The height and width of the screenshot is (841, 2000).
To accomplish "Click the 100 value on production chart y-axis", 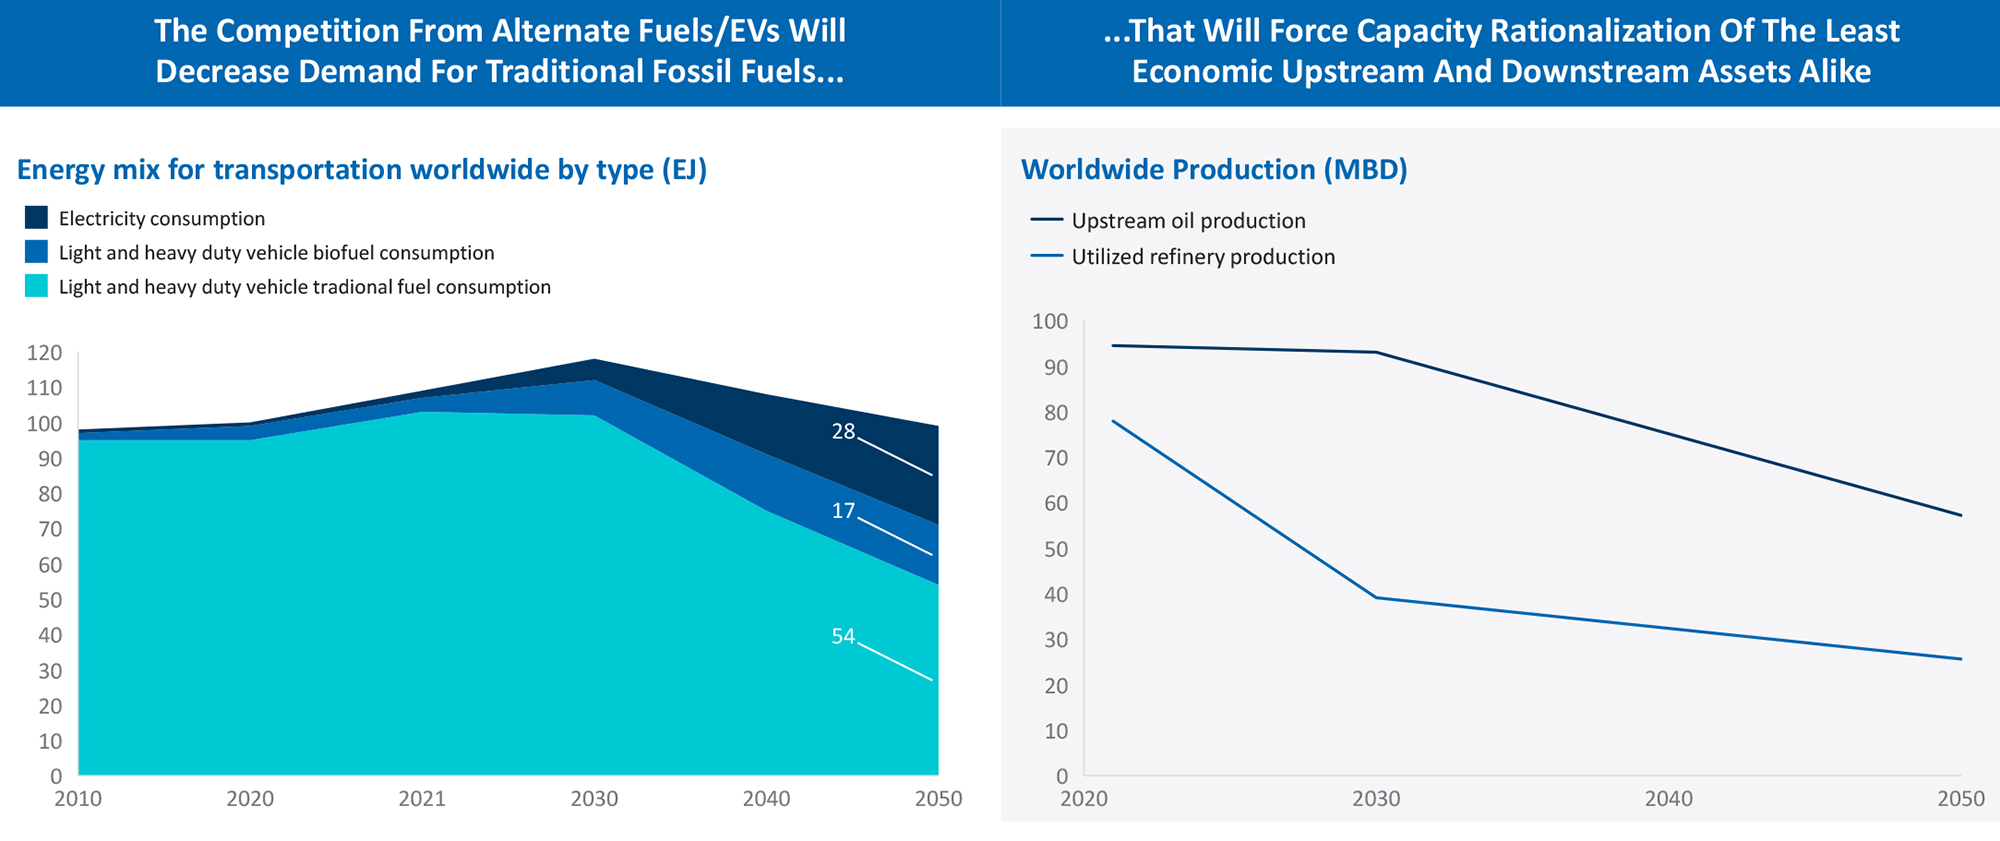I will 1050,322.
